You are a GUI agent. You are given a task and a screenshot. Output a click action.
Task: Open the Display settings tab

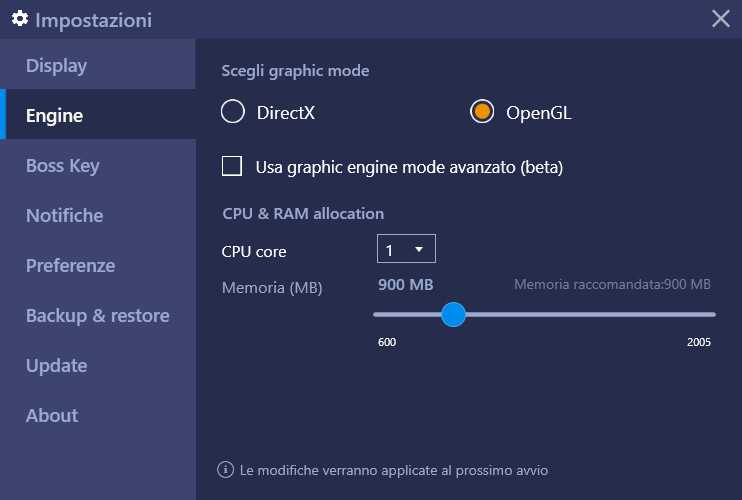(x=97, y=64)
